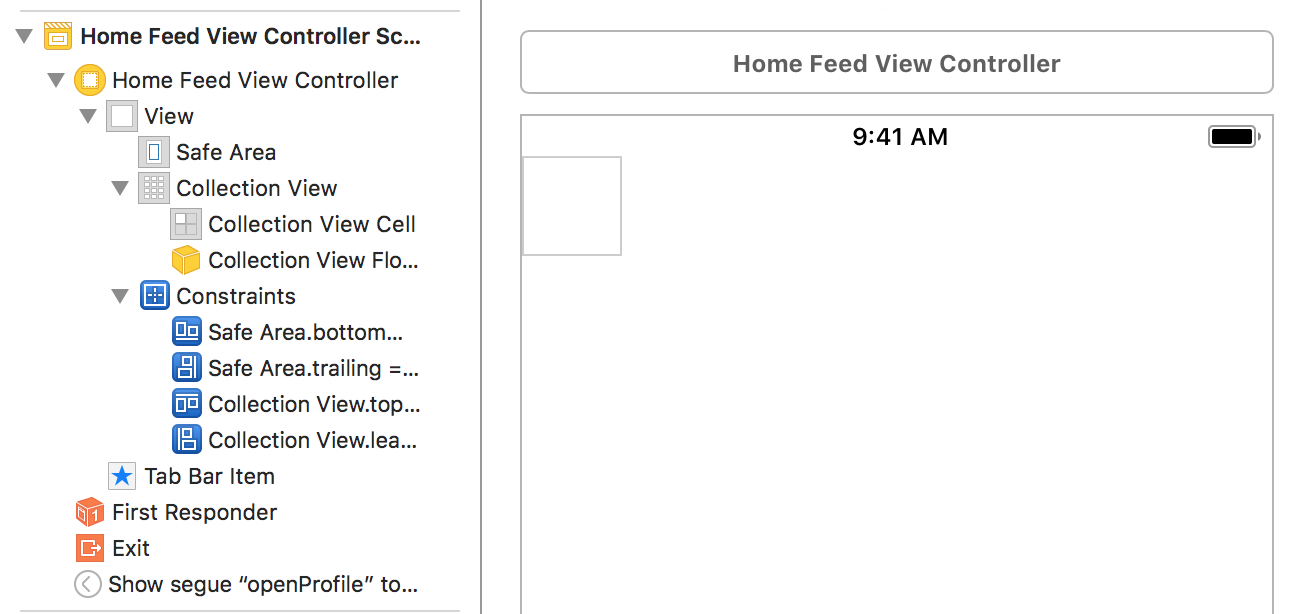This screenshot has height=614, width=1312.
Task: Collapse the Home Feed View Controller node
Action: (56, 80)
